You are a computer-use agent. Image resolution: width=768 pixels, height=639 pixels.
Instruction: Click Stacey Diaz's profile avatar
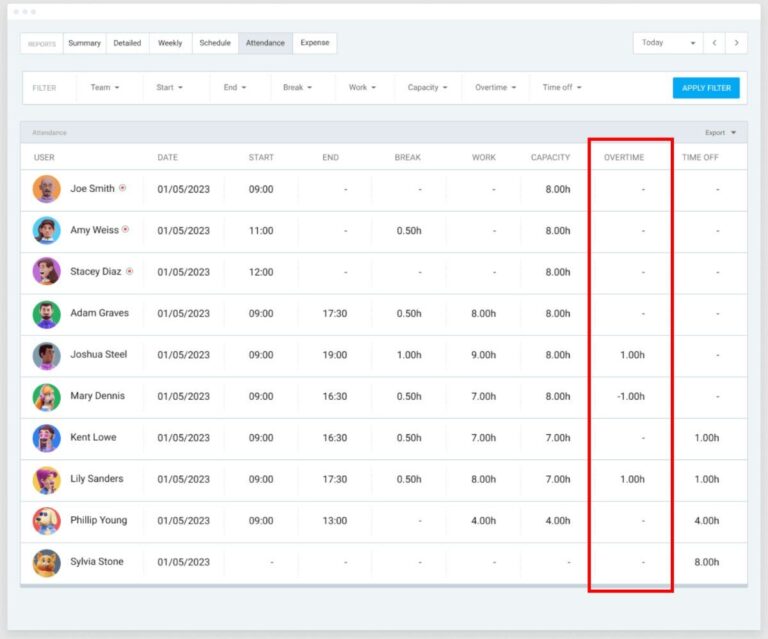[x=46, y=272]
